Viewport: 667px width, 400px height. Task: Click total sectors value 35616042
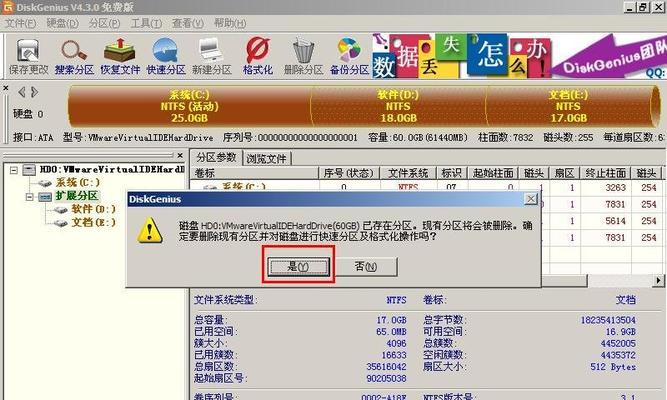point(386,367)
